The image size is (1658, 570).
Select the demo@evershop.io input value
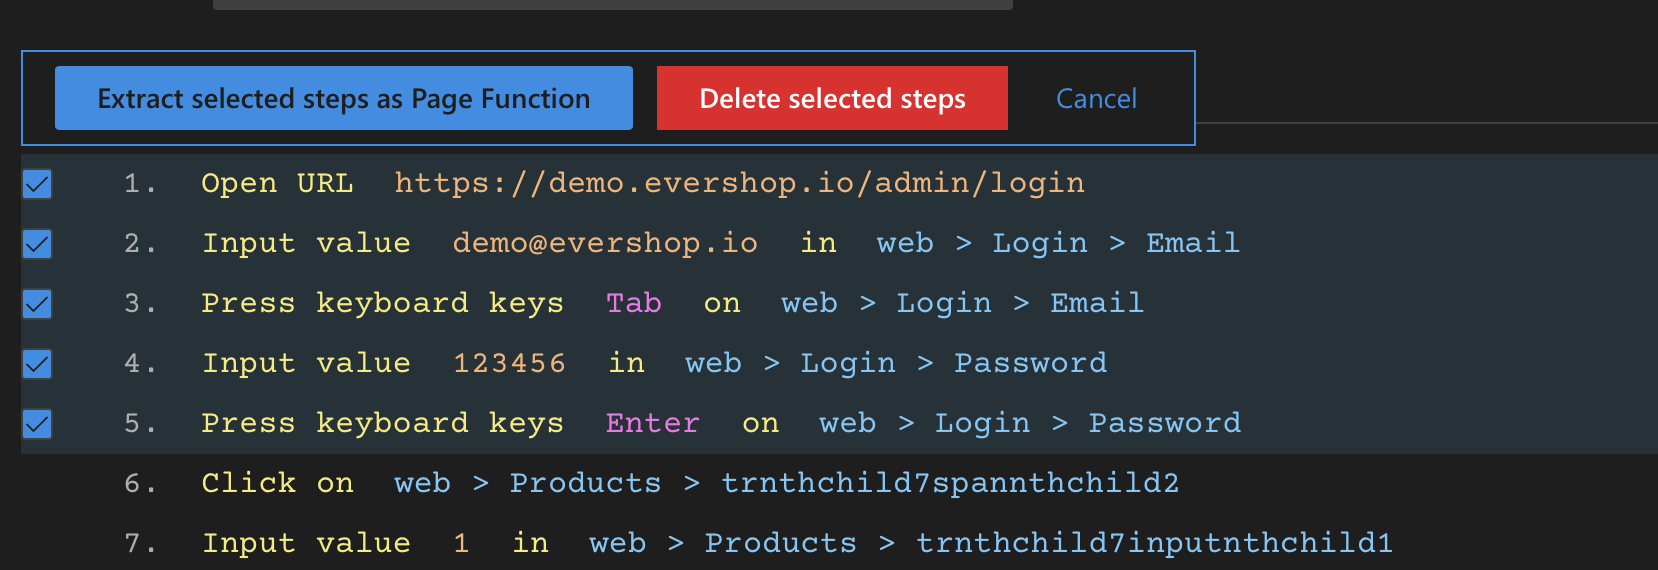click(x=605, y=243)
